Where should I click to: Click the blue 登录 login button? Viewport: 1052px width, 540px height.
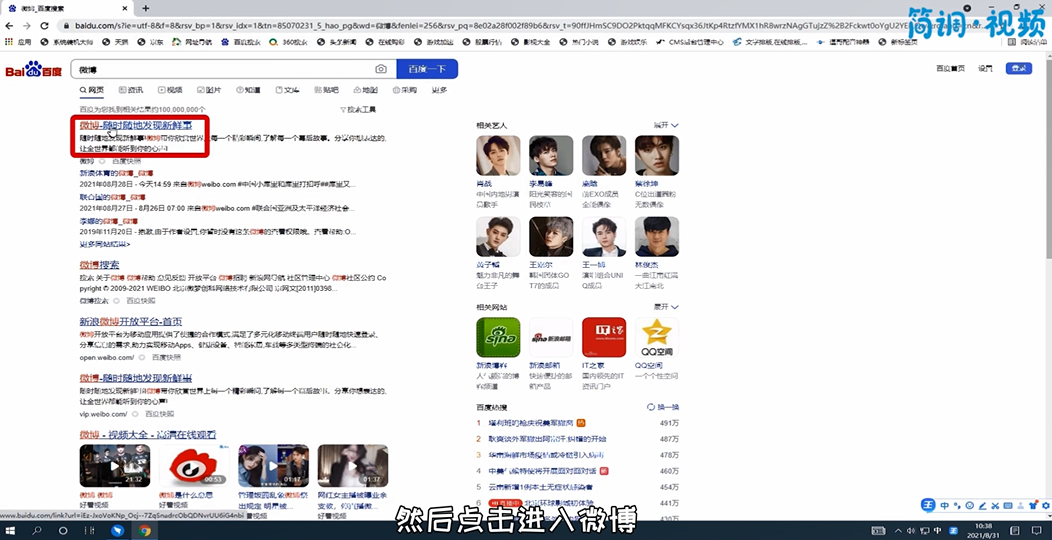point(1018,69)
